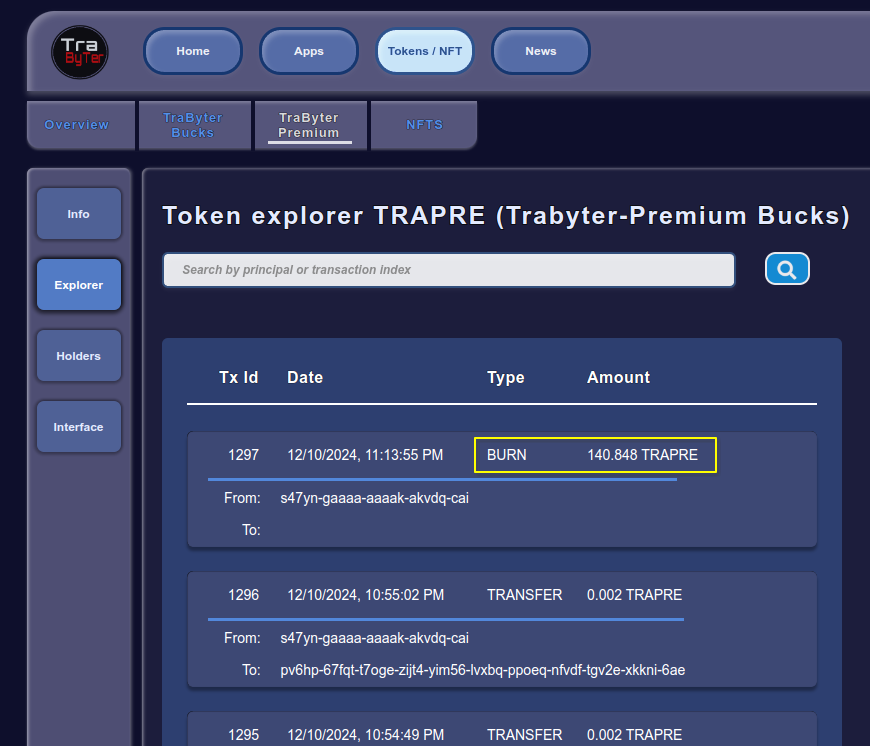Screen dimensions: 870x746
Task: Open the Interface sidebar section
Action: (x=79, y=427)
